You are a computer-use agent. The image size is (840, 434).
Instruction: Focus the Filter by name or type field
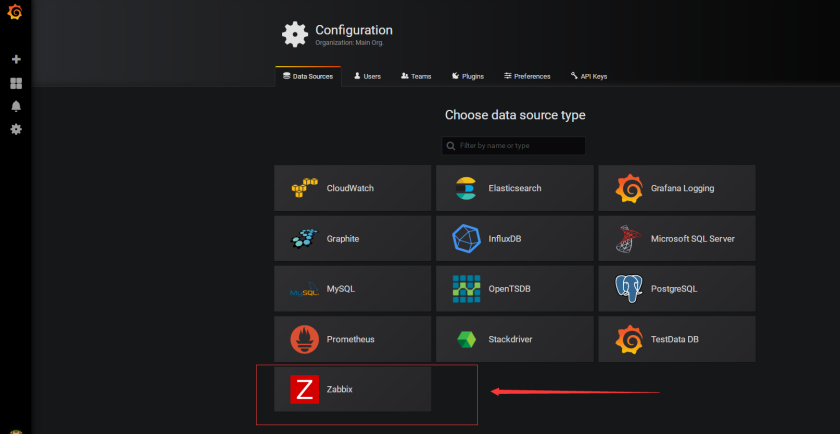[513, 146]
